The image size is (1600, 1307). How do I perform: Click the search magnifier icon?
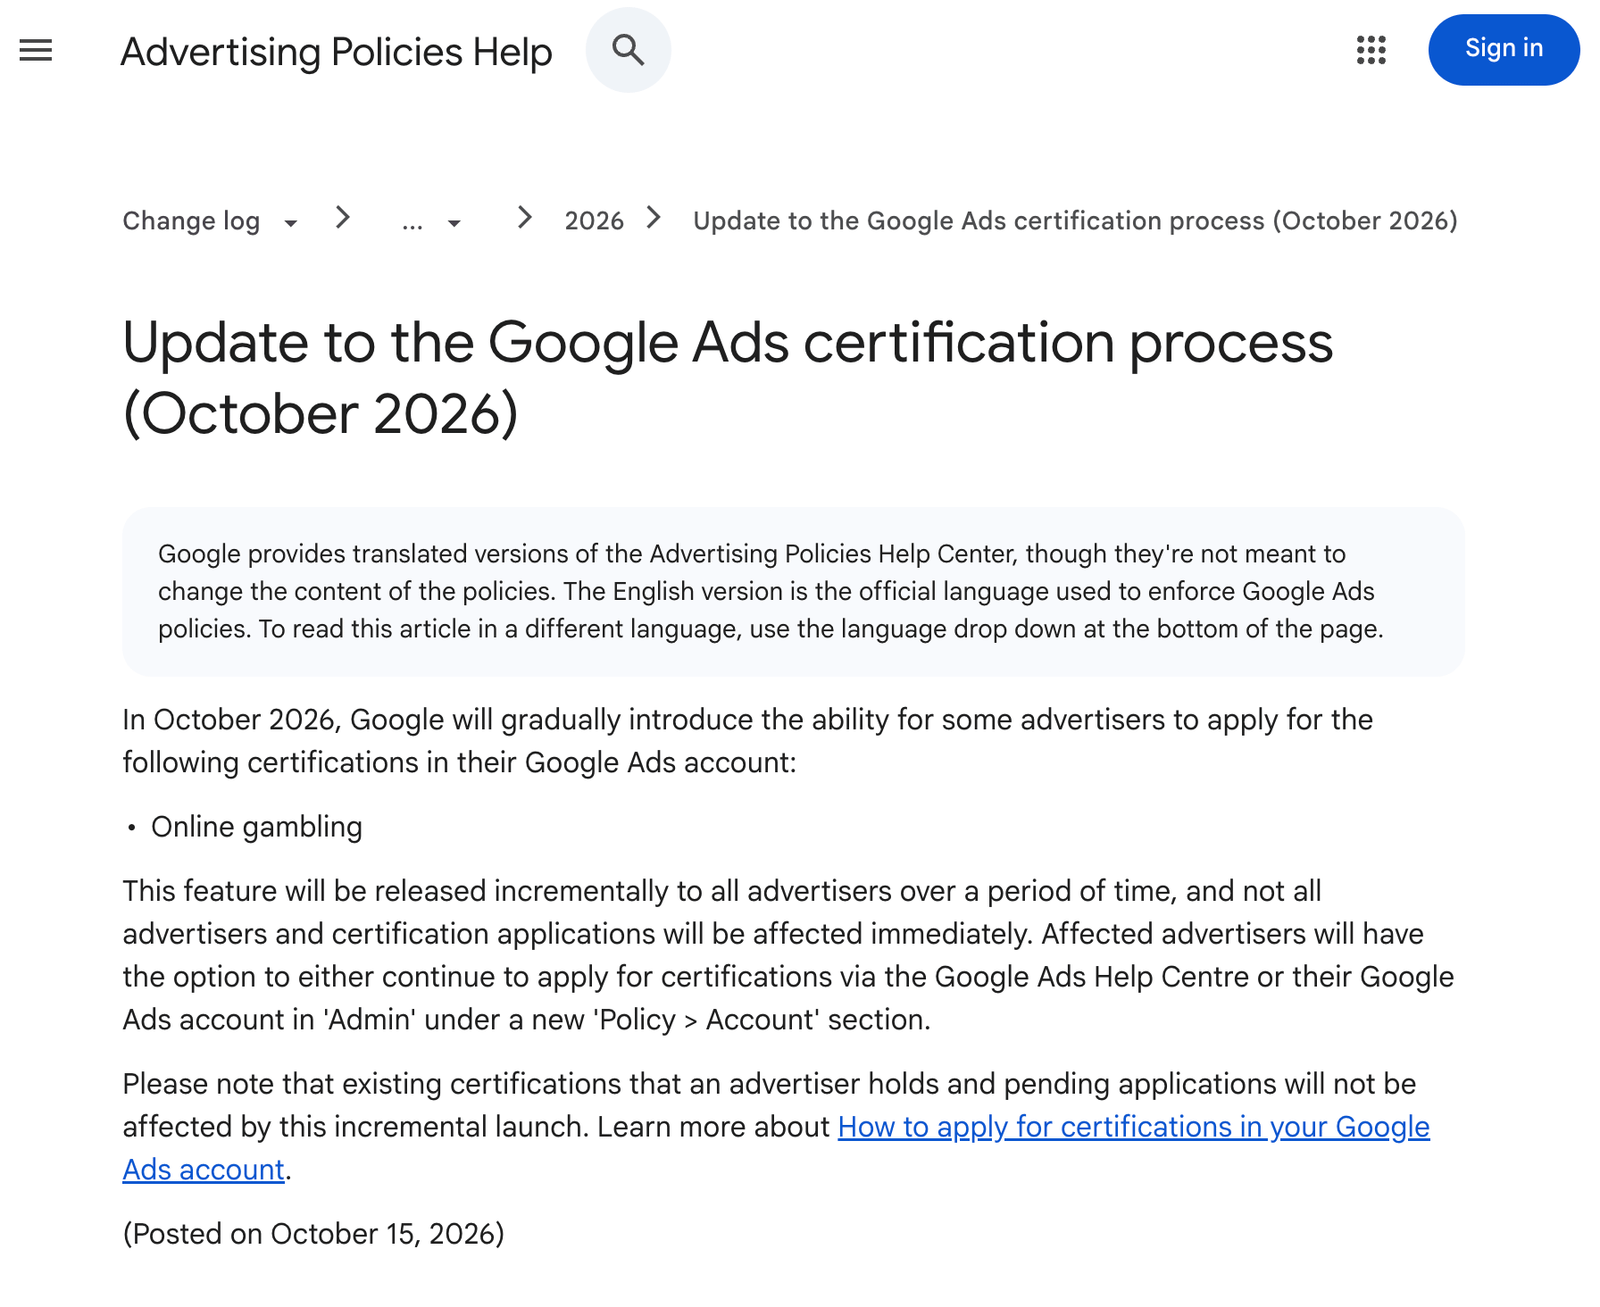[x=628, y=49]
